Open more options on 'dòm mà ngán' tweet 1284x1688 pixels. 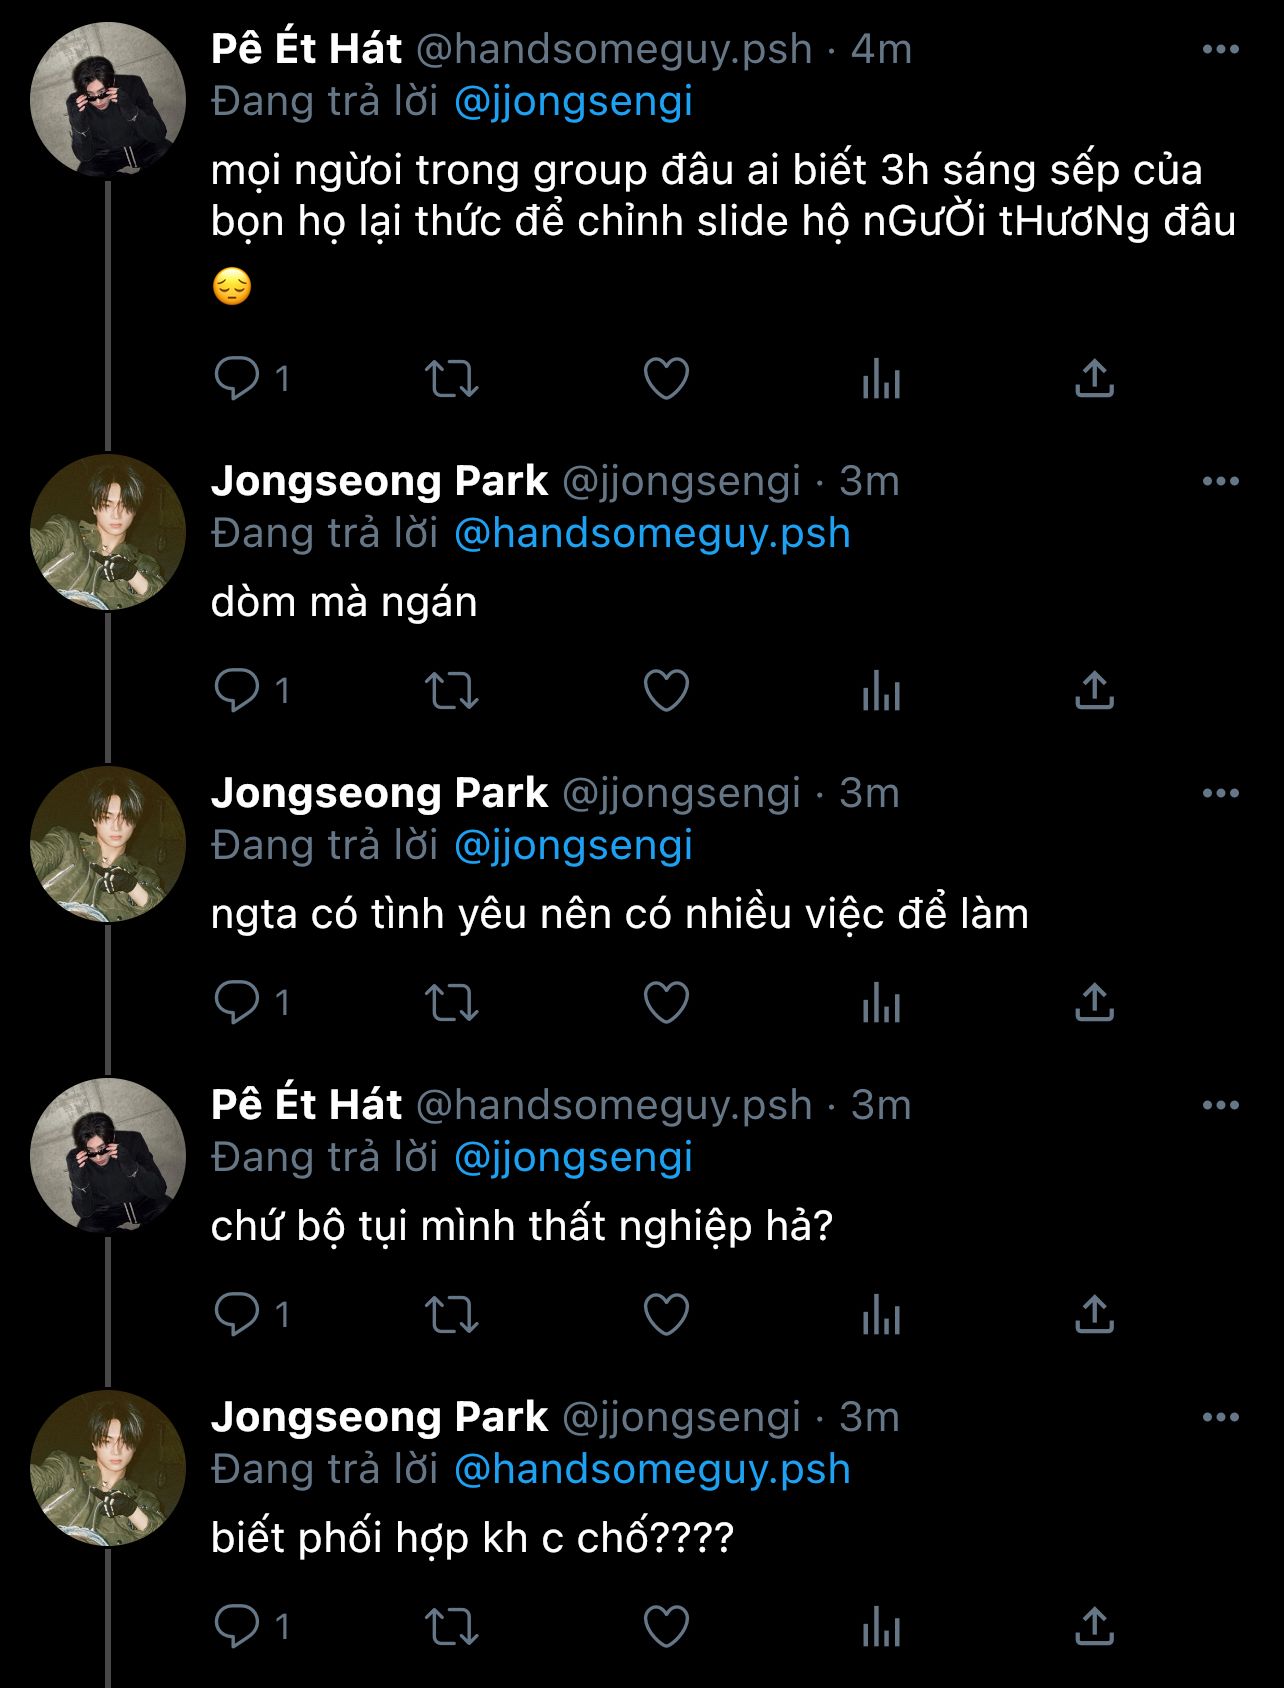coord(1220,481)
